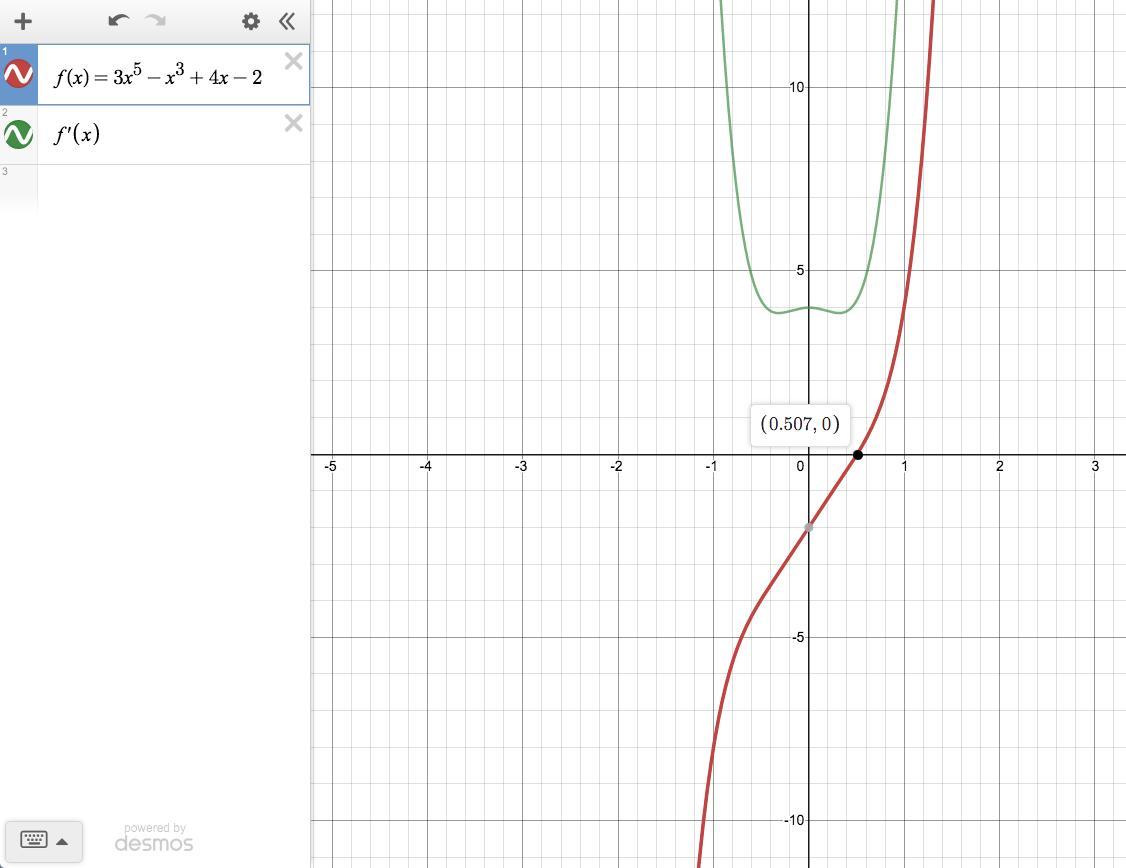This screenshot has width=1126, height=868.
Task: Open the powered by desmos link
Action: (x=154, y=839)
